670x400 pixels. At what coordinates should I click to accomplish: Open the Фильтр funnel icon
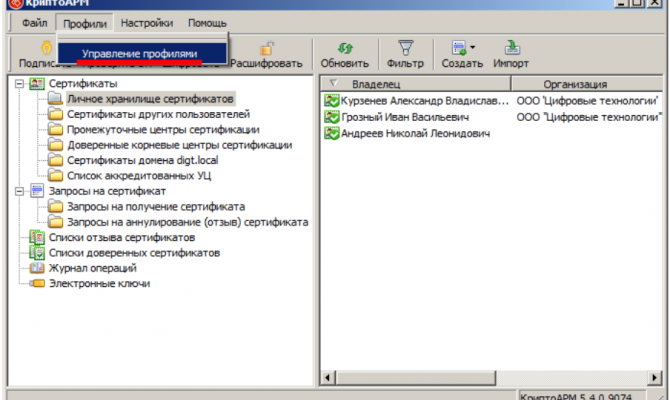tap(406, 48)
